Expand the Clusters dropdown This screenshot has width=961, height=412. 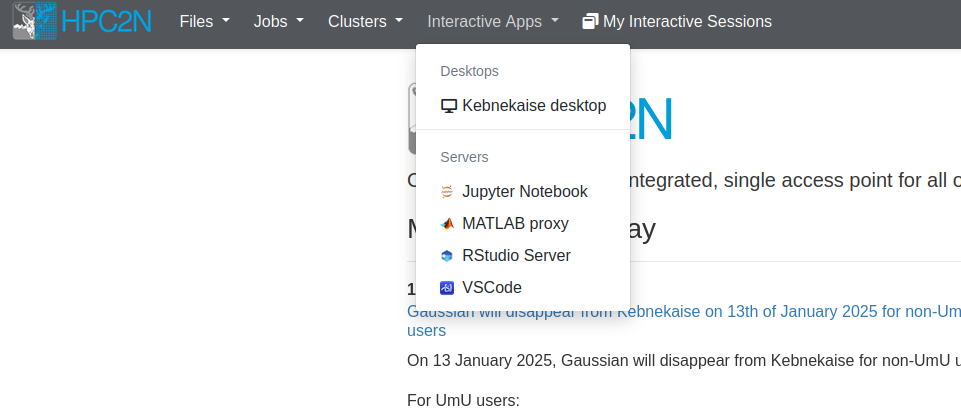pos(366,21)
